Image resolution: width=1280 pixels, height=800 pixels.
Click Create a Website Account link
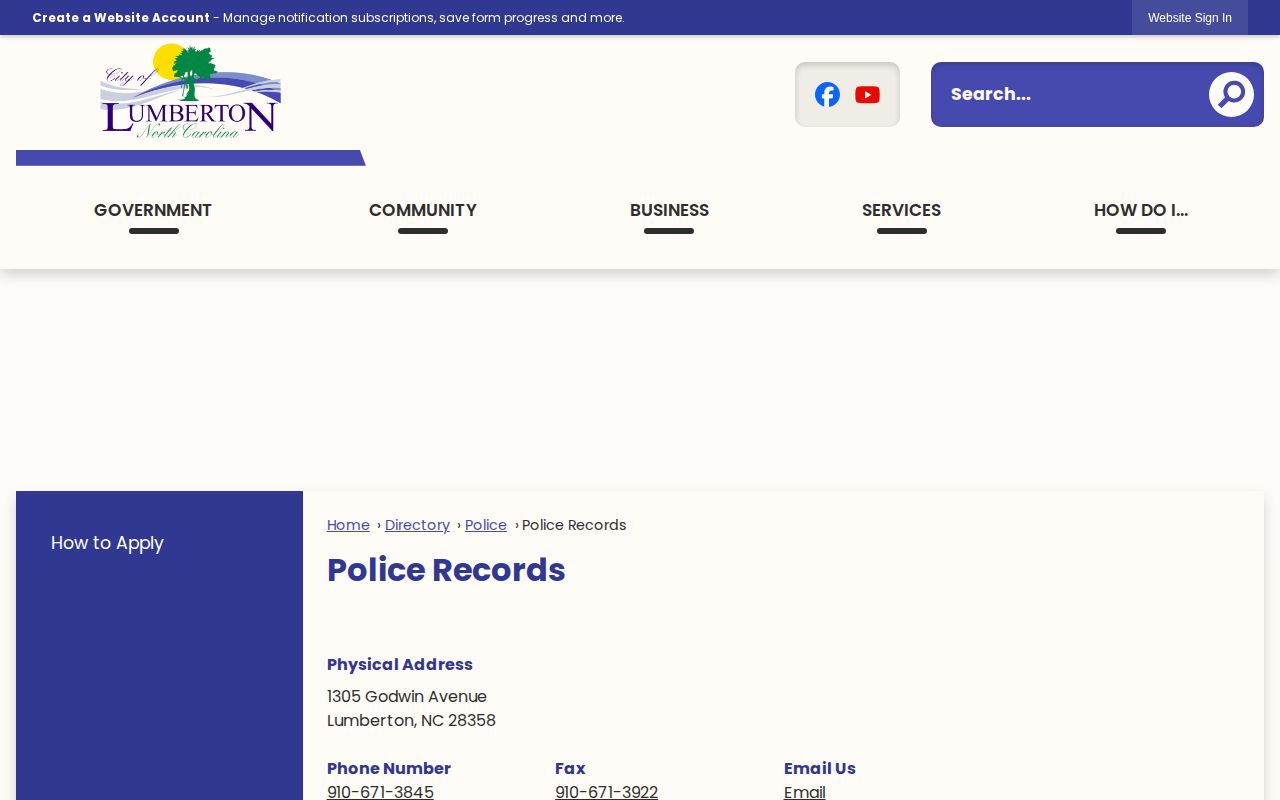coord(121,18)
